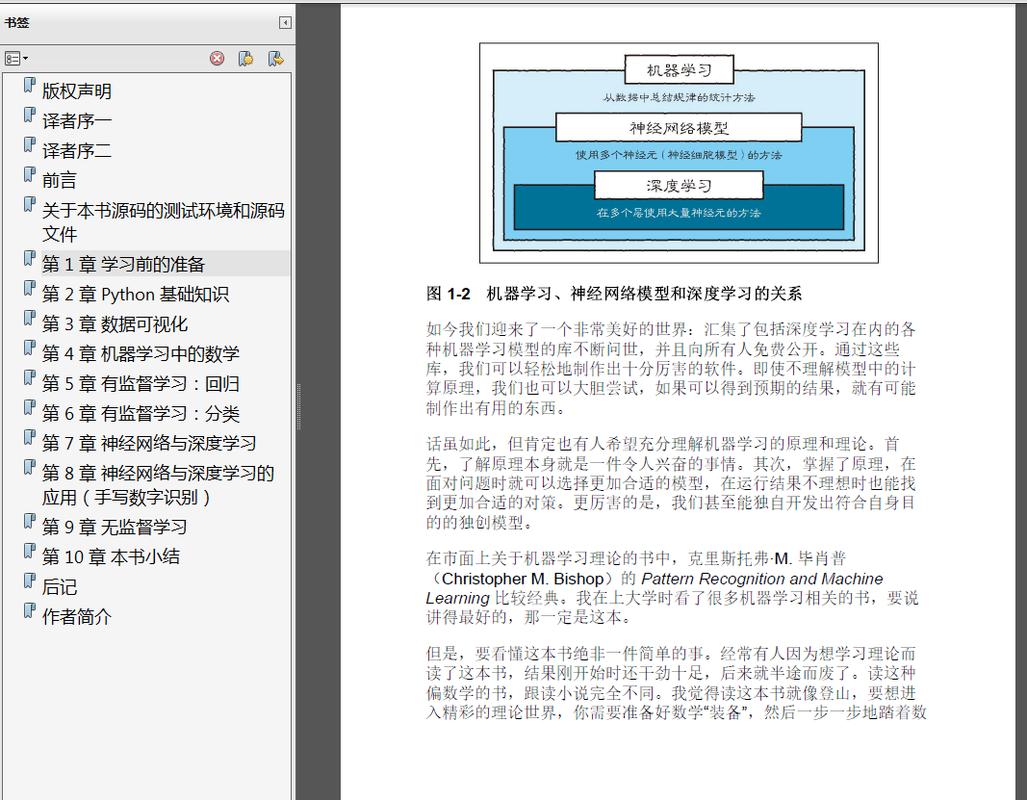
Task: Click the vertical scrollbar of the document pane
Action: (x=322, y=400)
